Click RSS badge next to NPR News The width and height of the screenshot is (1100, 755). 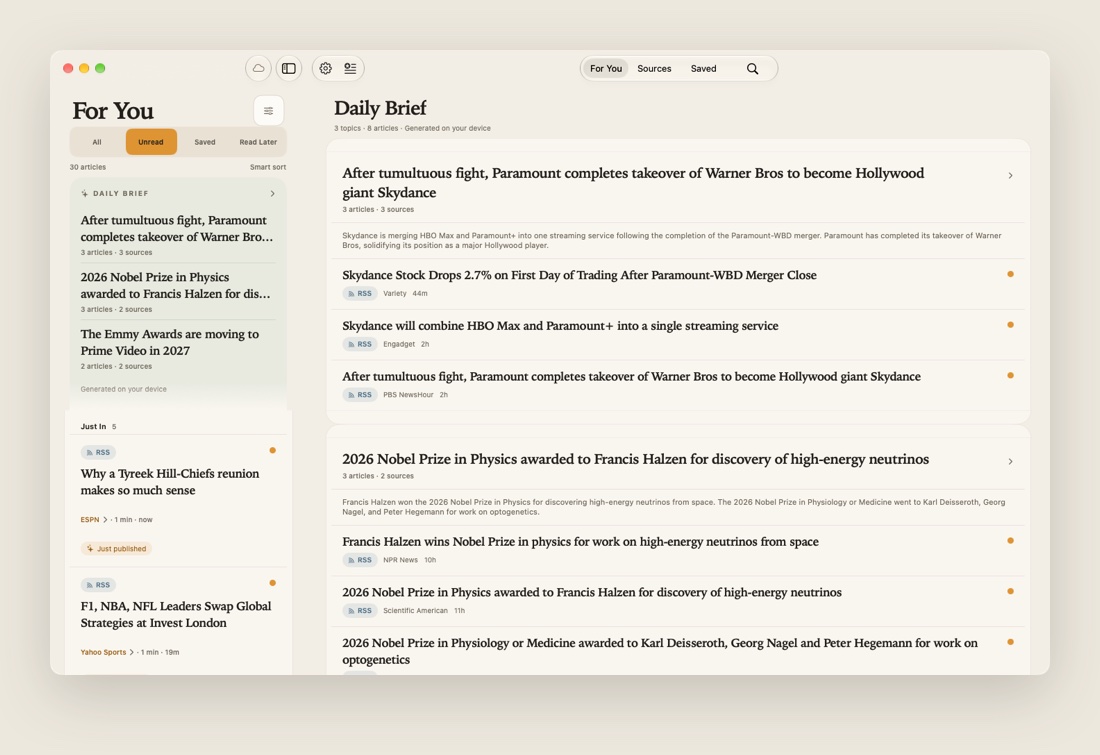click(x=360, y=560)
